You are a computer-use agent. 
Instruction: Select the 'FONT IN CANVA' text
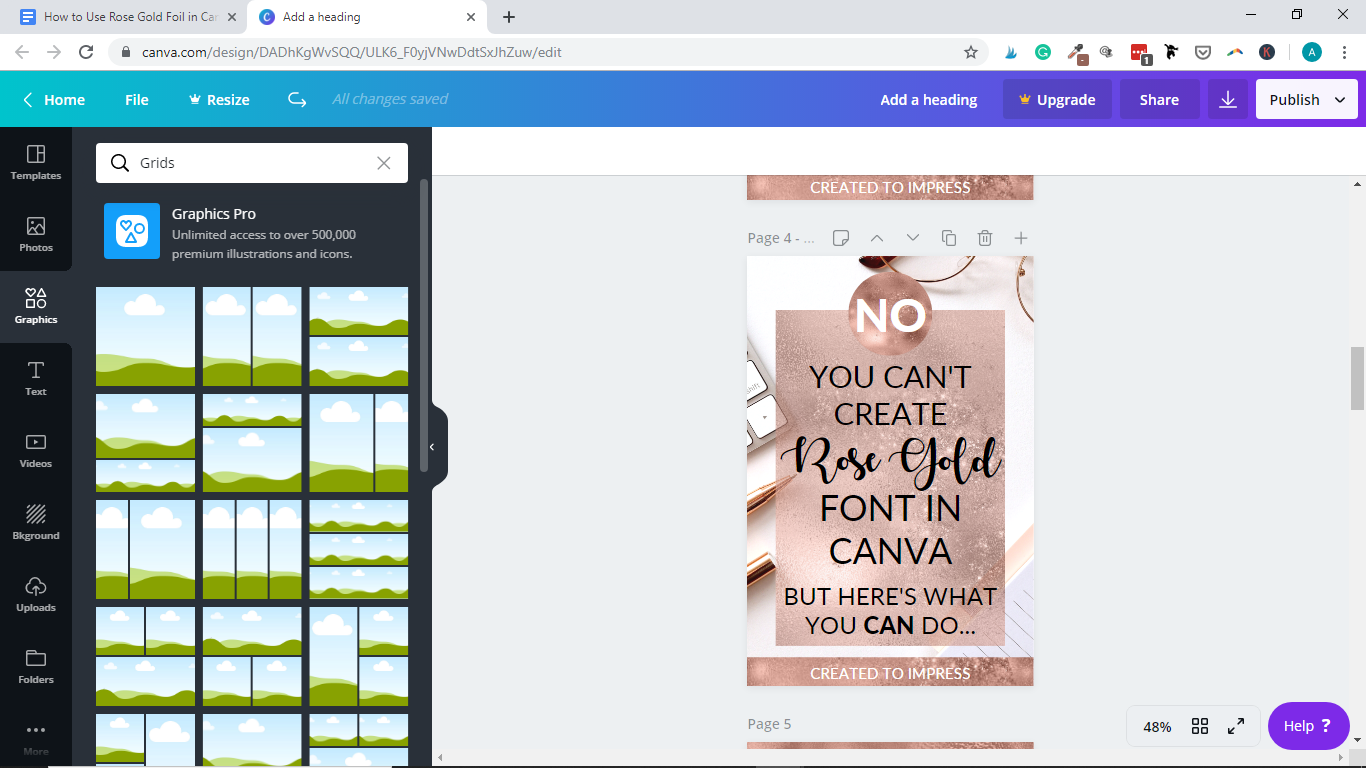coord(890,529)
